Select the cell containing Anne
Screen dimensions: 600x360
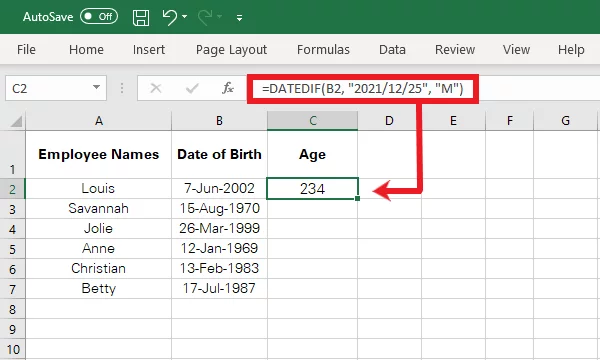[99, 249]
